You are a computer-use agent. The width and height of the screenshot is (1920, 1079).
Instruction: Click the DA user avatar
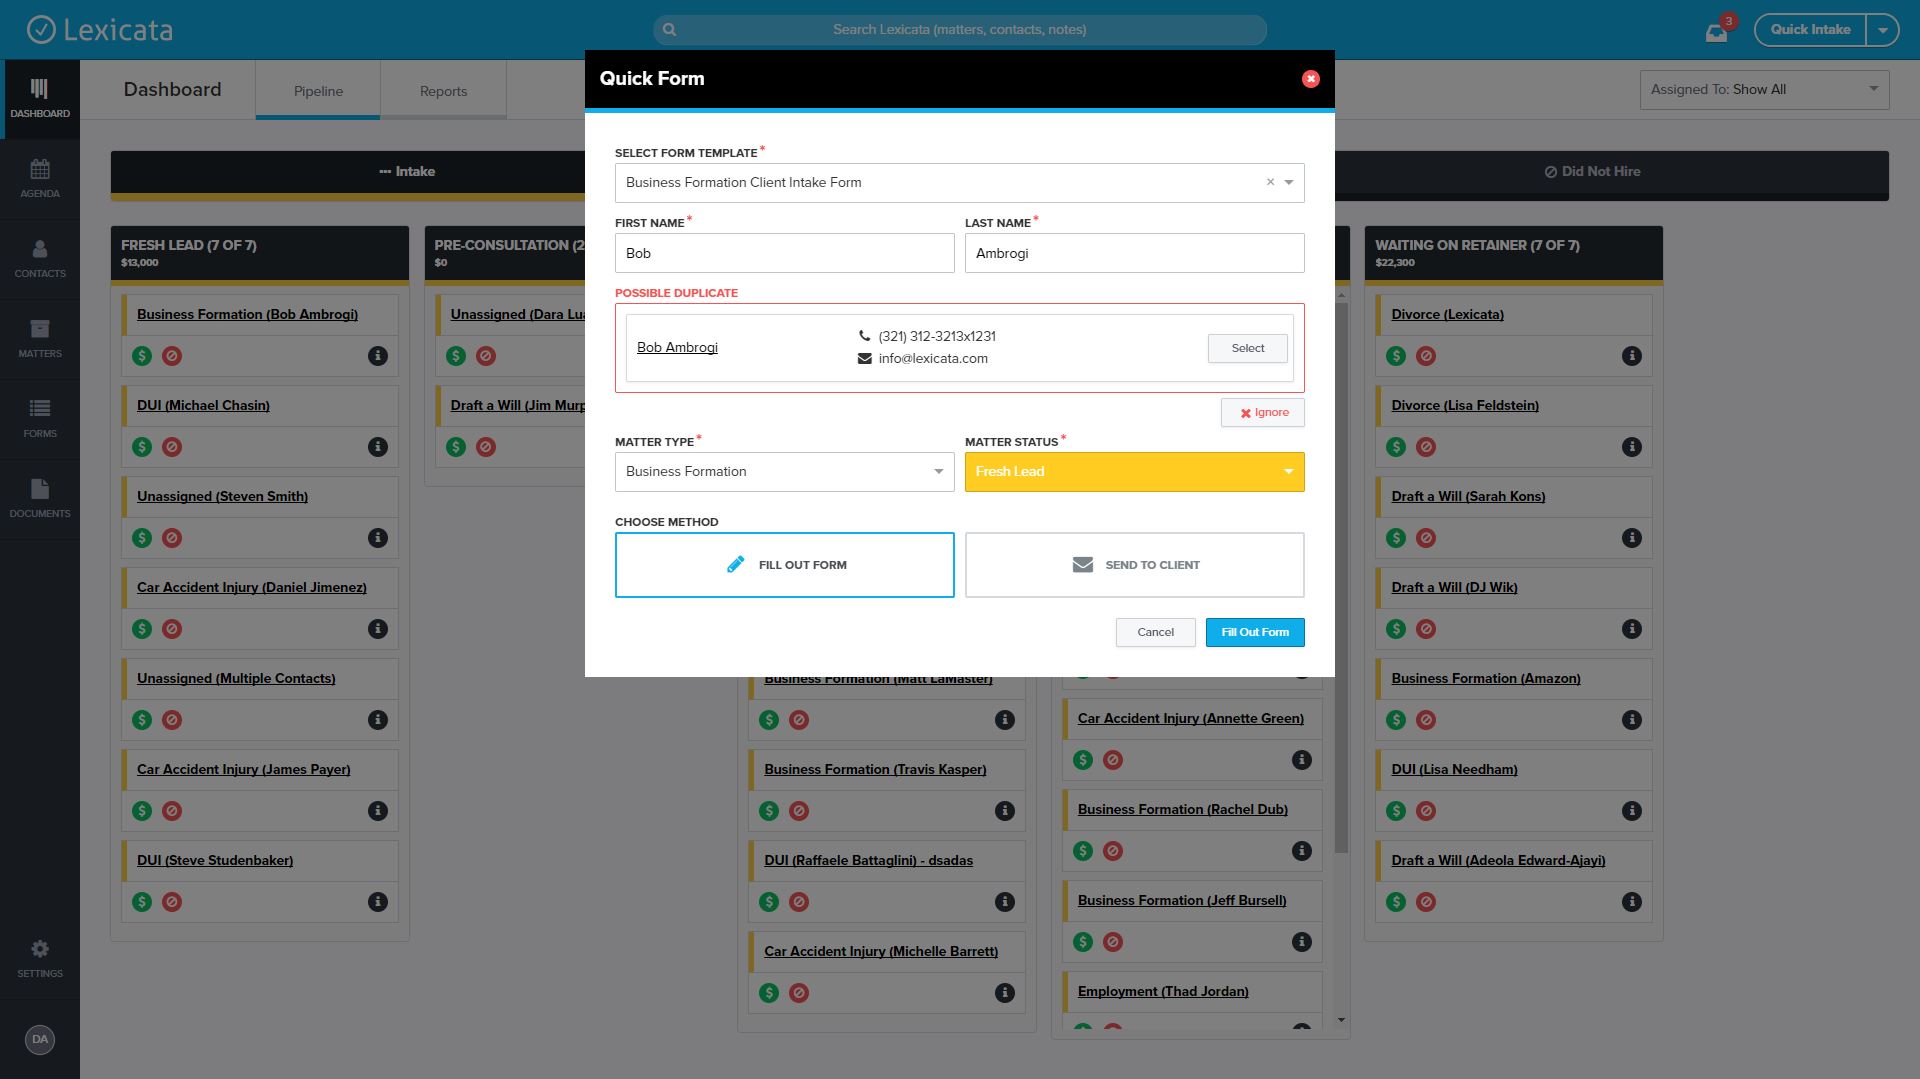(x=39, y=1039)
